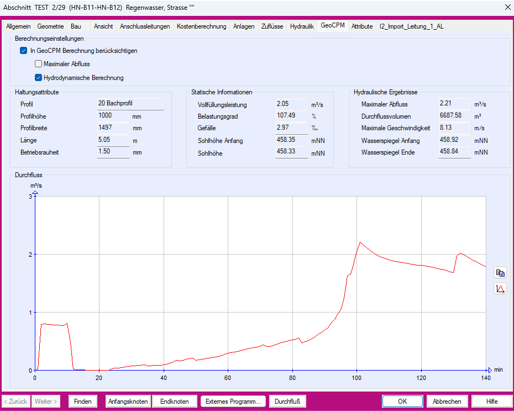
Task: Click the Berechnungseinstellungen group label
Action: [49, 39]
